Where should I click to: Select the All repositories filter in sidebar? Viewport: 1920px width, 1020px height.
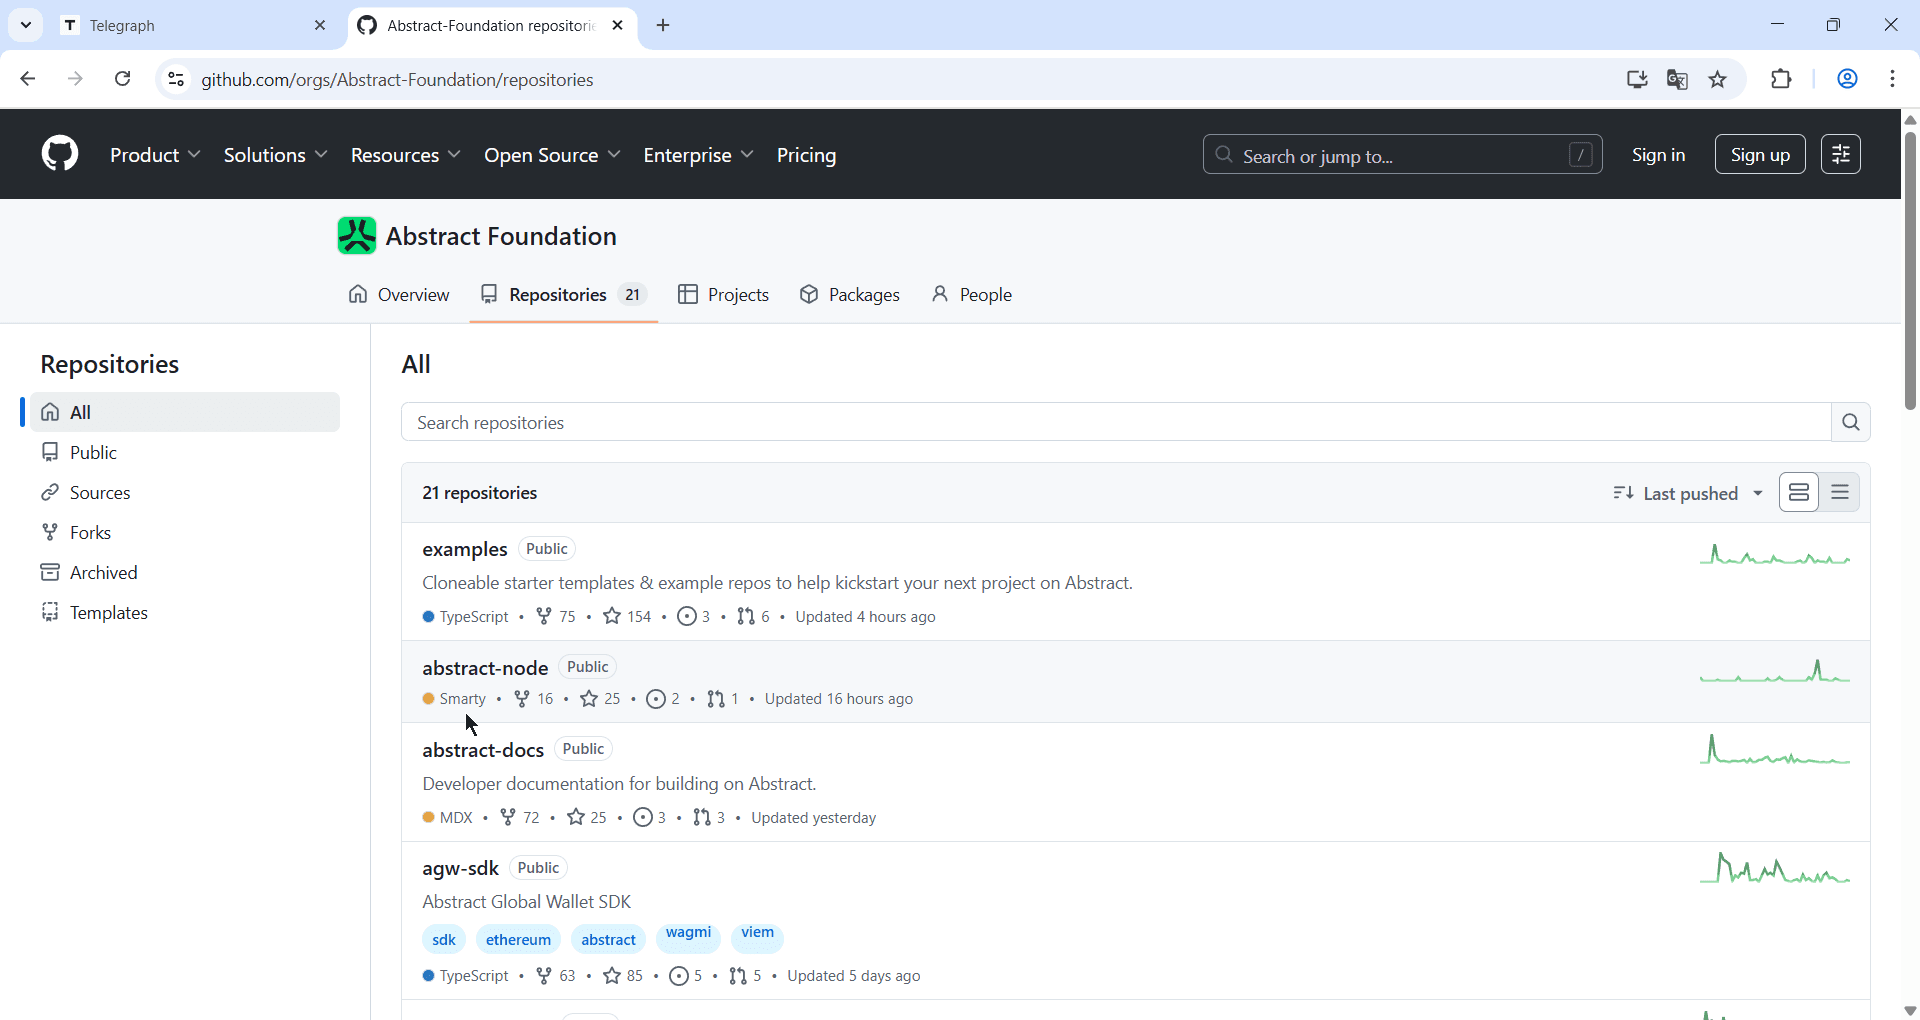[185, 412]
